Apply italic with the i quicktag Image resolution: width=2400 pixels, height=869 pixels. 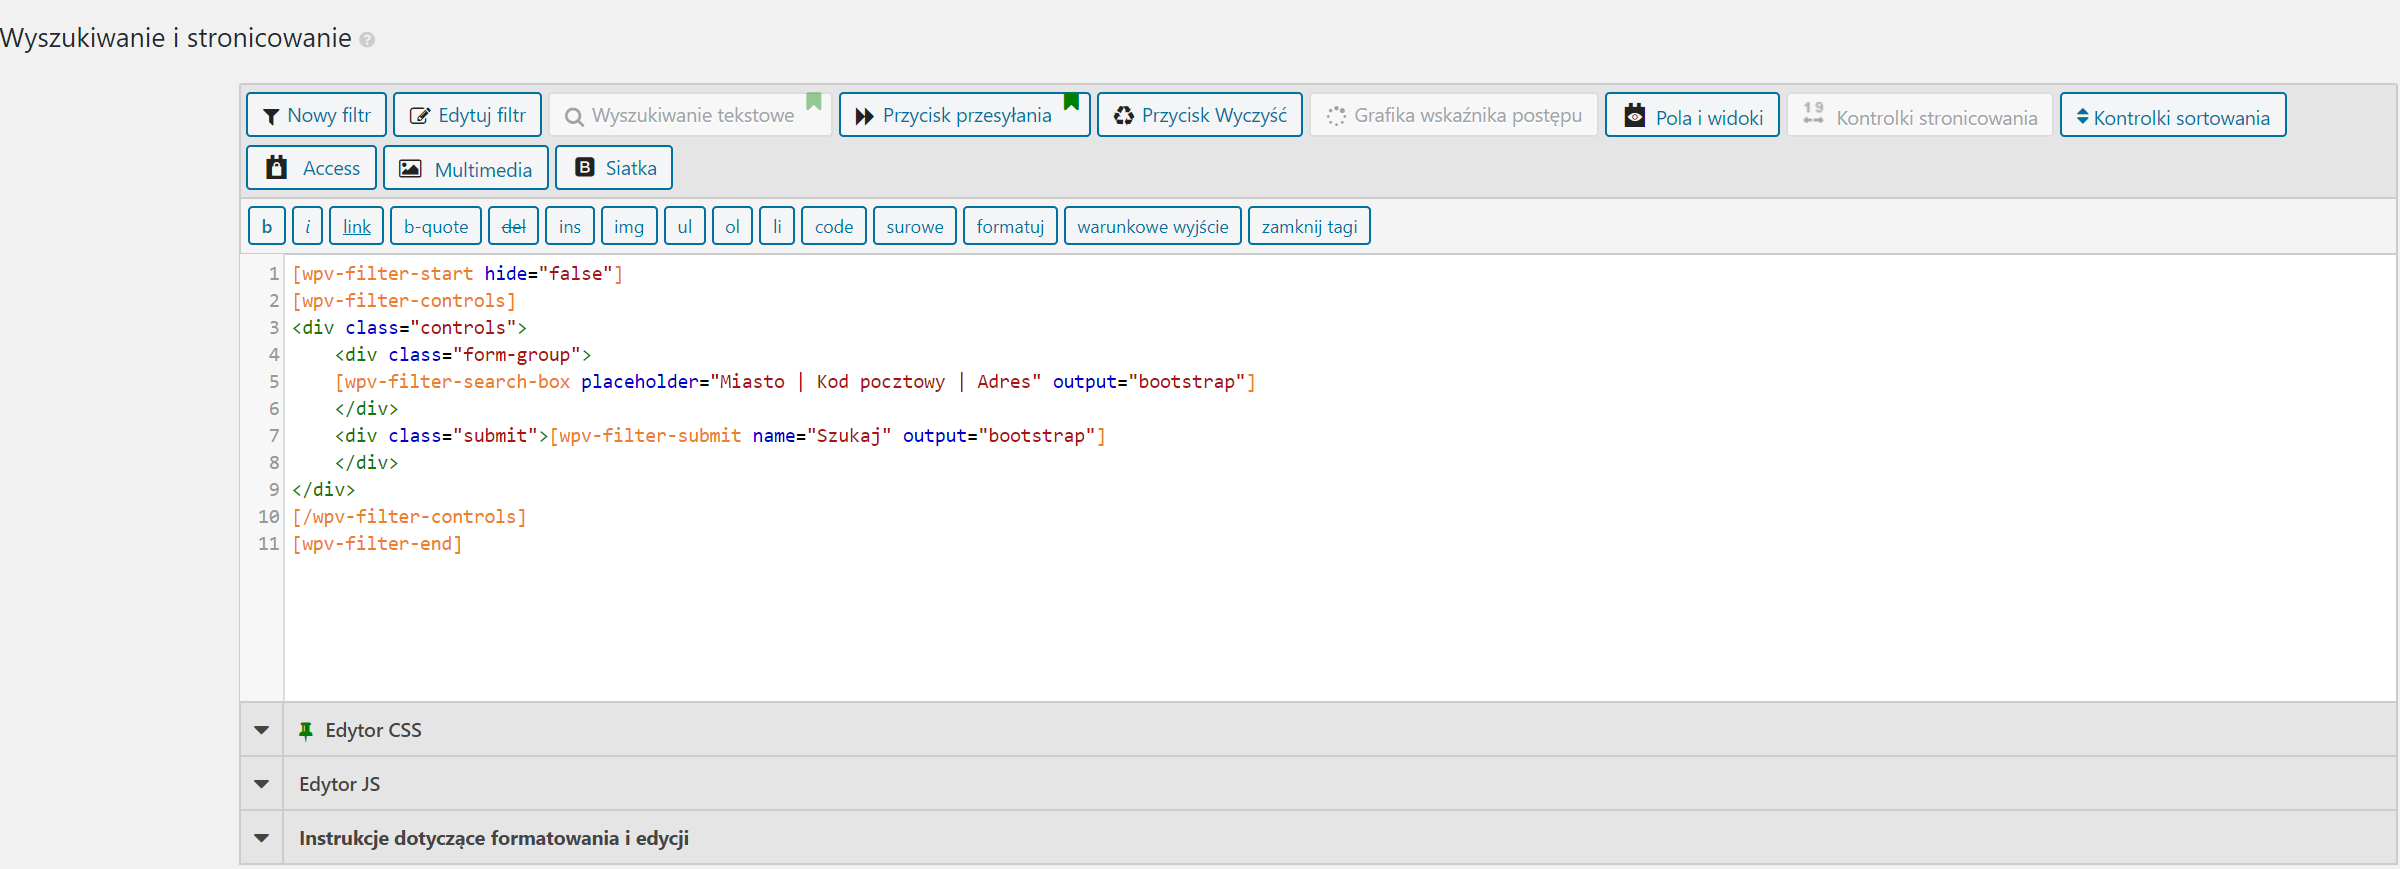tap(307, 226)
